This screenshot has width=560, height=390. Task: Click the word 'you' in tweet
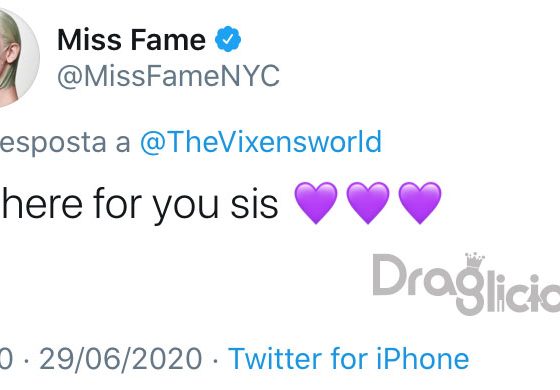point(186,208)
